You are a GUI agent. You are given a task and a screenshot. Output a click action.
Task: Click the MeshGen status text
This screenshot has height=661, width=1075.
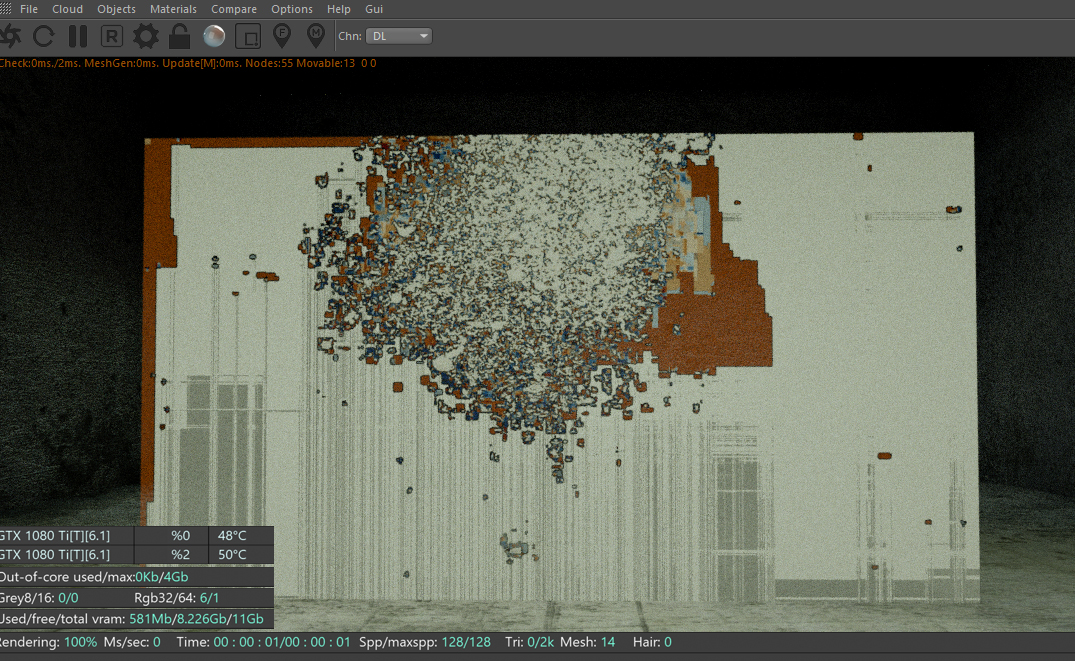point(121,63)
